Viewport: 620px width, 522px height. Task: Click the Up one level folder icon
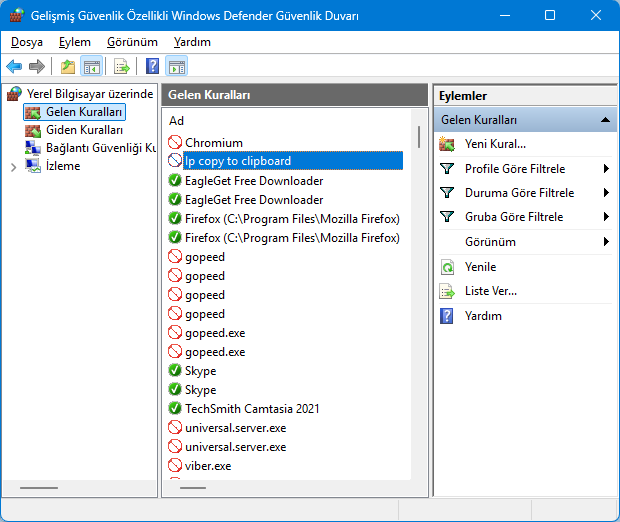tap(68, 66)
